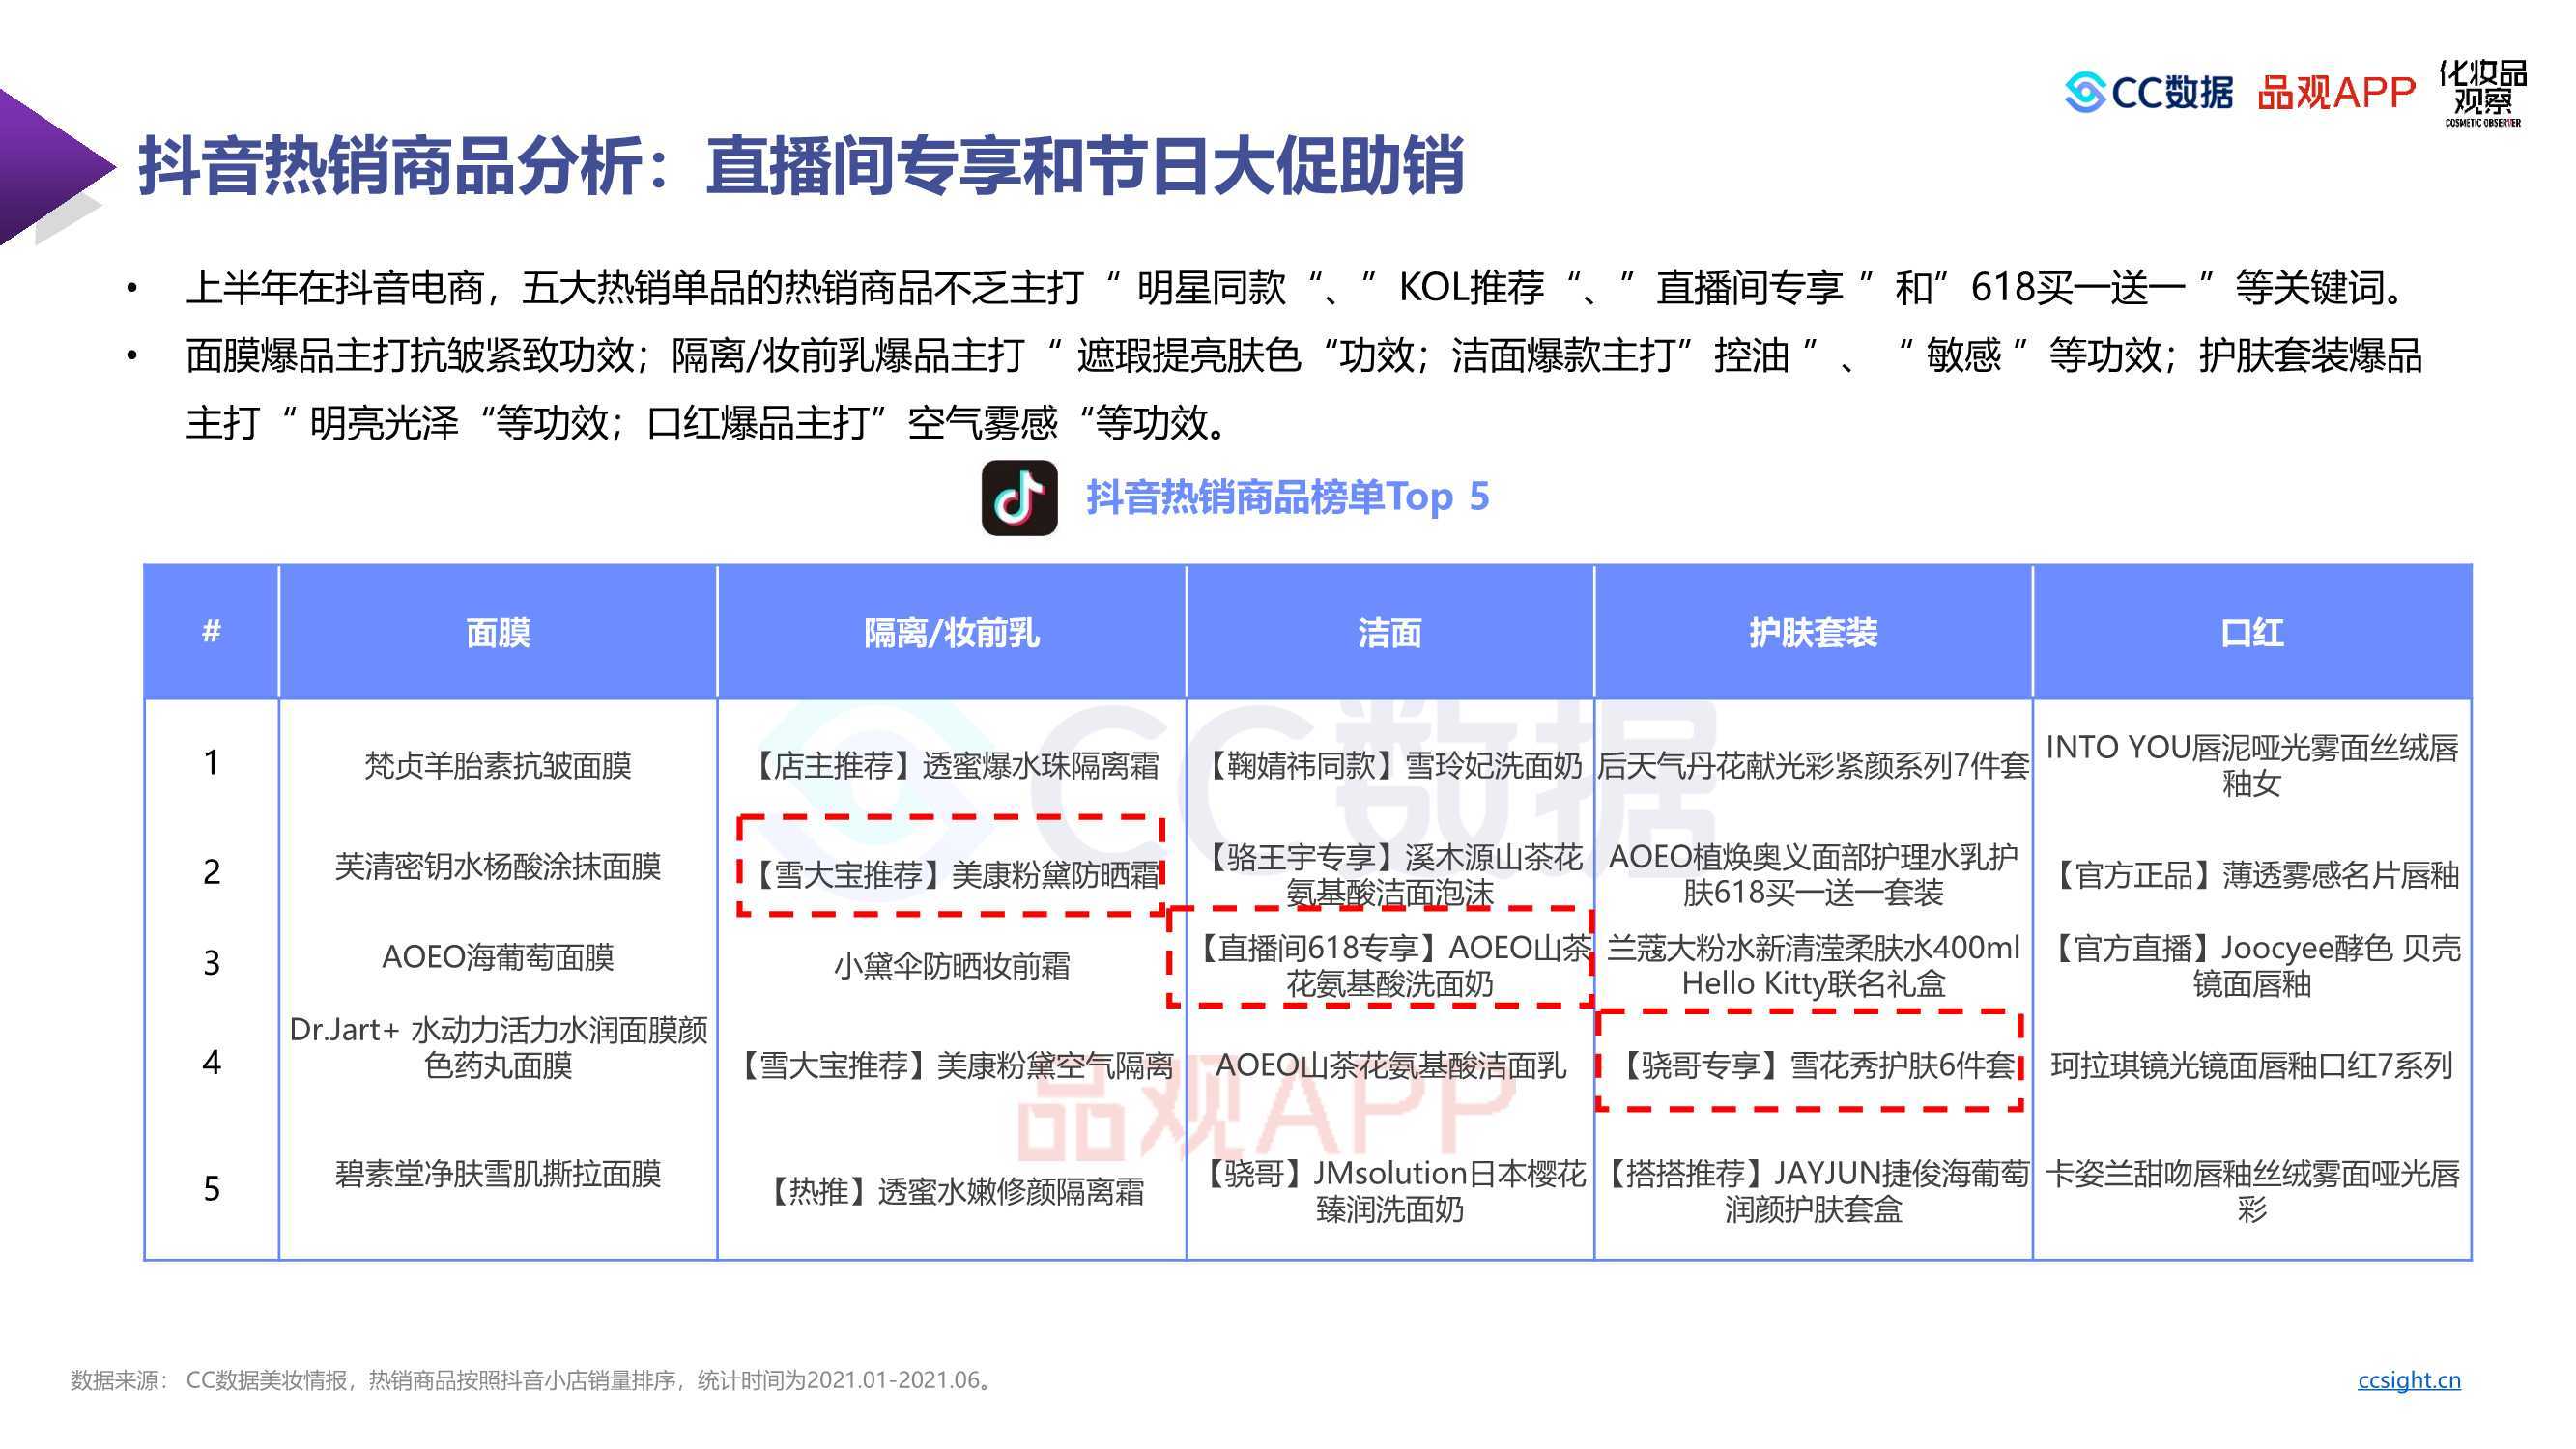Select cell 后天气丹花献光彩紧颜系列7件套
This screenshot has width=2576, height=1449.
pyautogui.click(x=1813, y=766)
